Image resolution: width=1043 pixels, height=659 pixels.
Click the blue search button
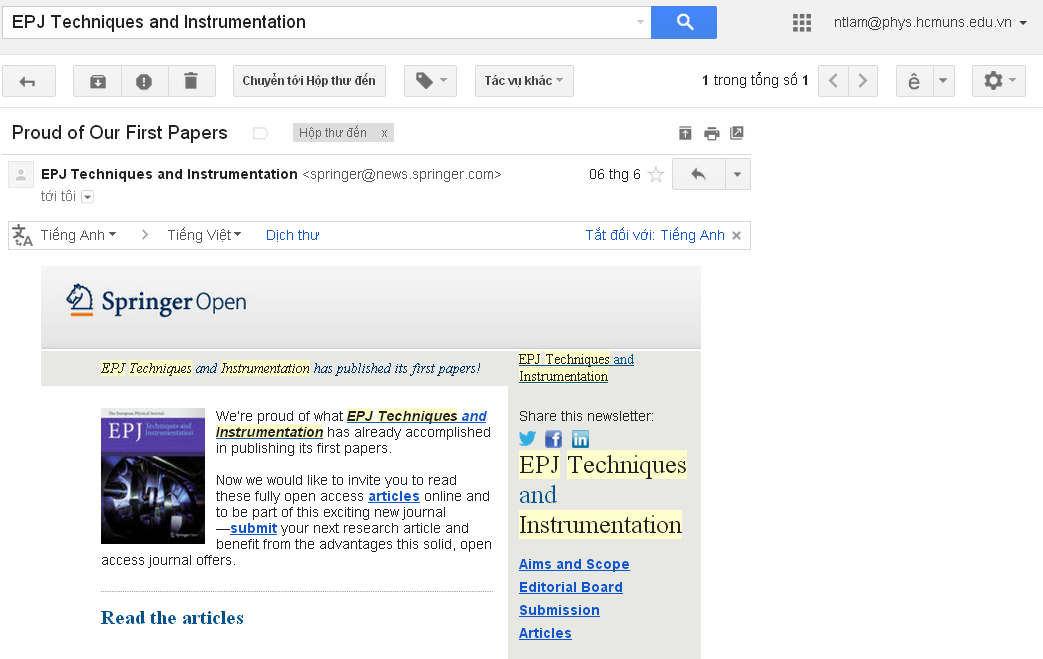click(684, 23)
